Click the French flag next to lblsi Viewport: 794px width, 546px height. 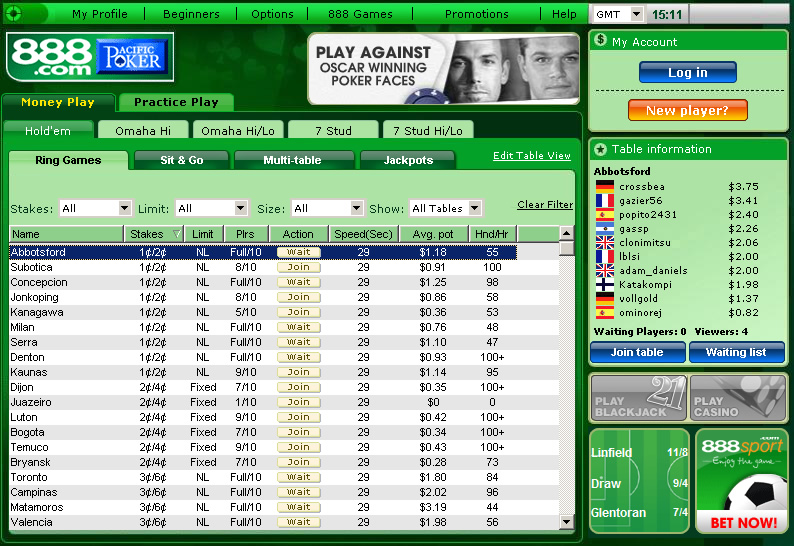pos(605,256)
